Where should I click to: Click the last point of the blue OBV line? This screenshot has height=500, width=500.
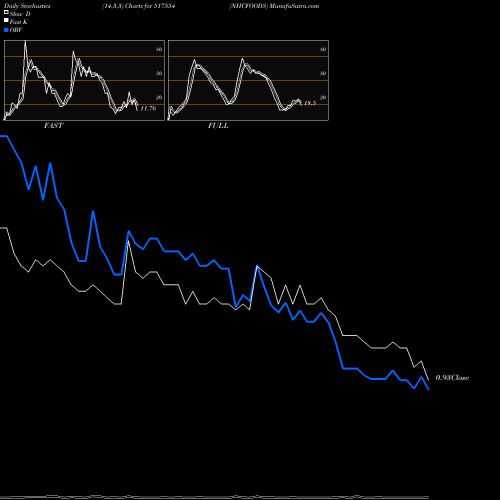[x=429, y=389]
